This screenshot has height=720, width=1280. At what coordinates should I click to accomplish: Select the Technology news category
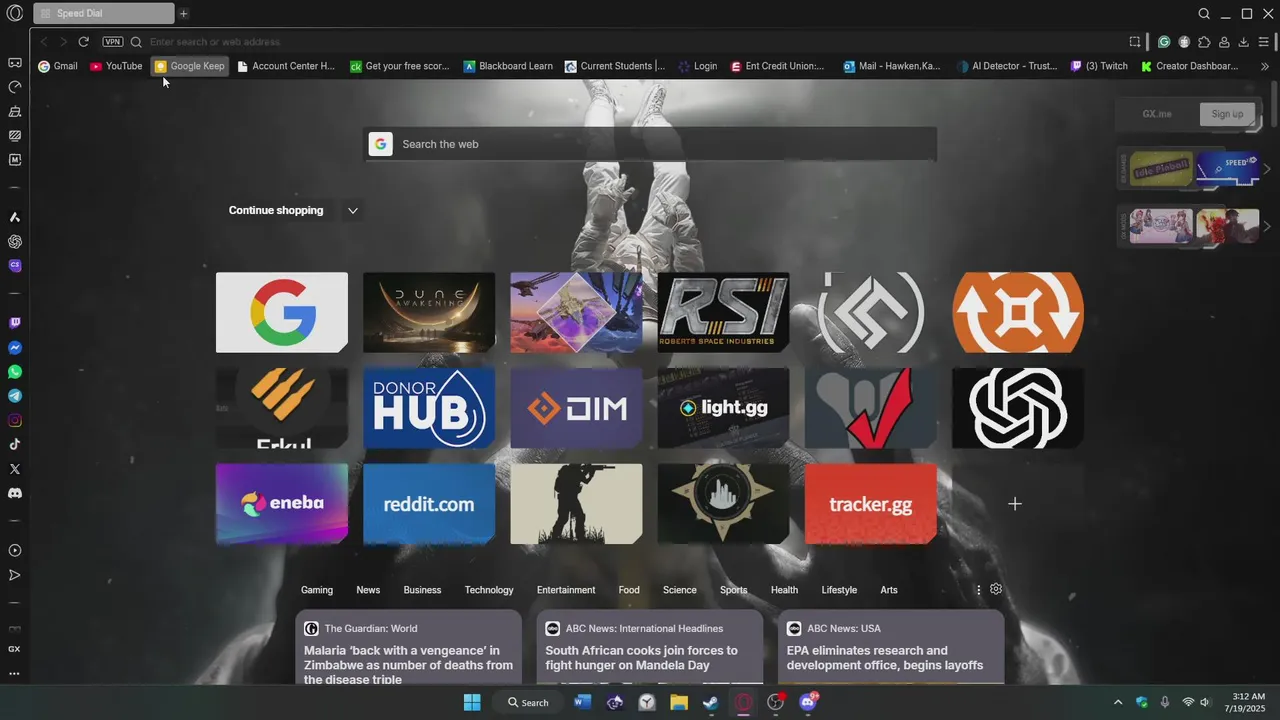[489, 590]
